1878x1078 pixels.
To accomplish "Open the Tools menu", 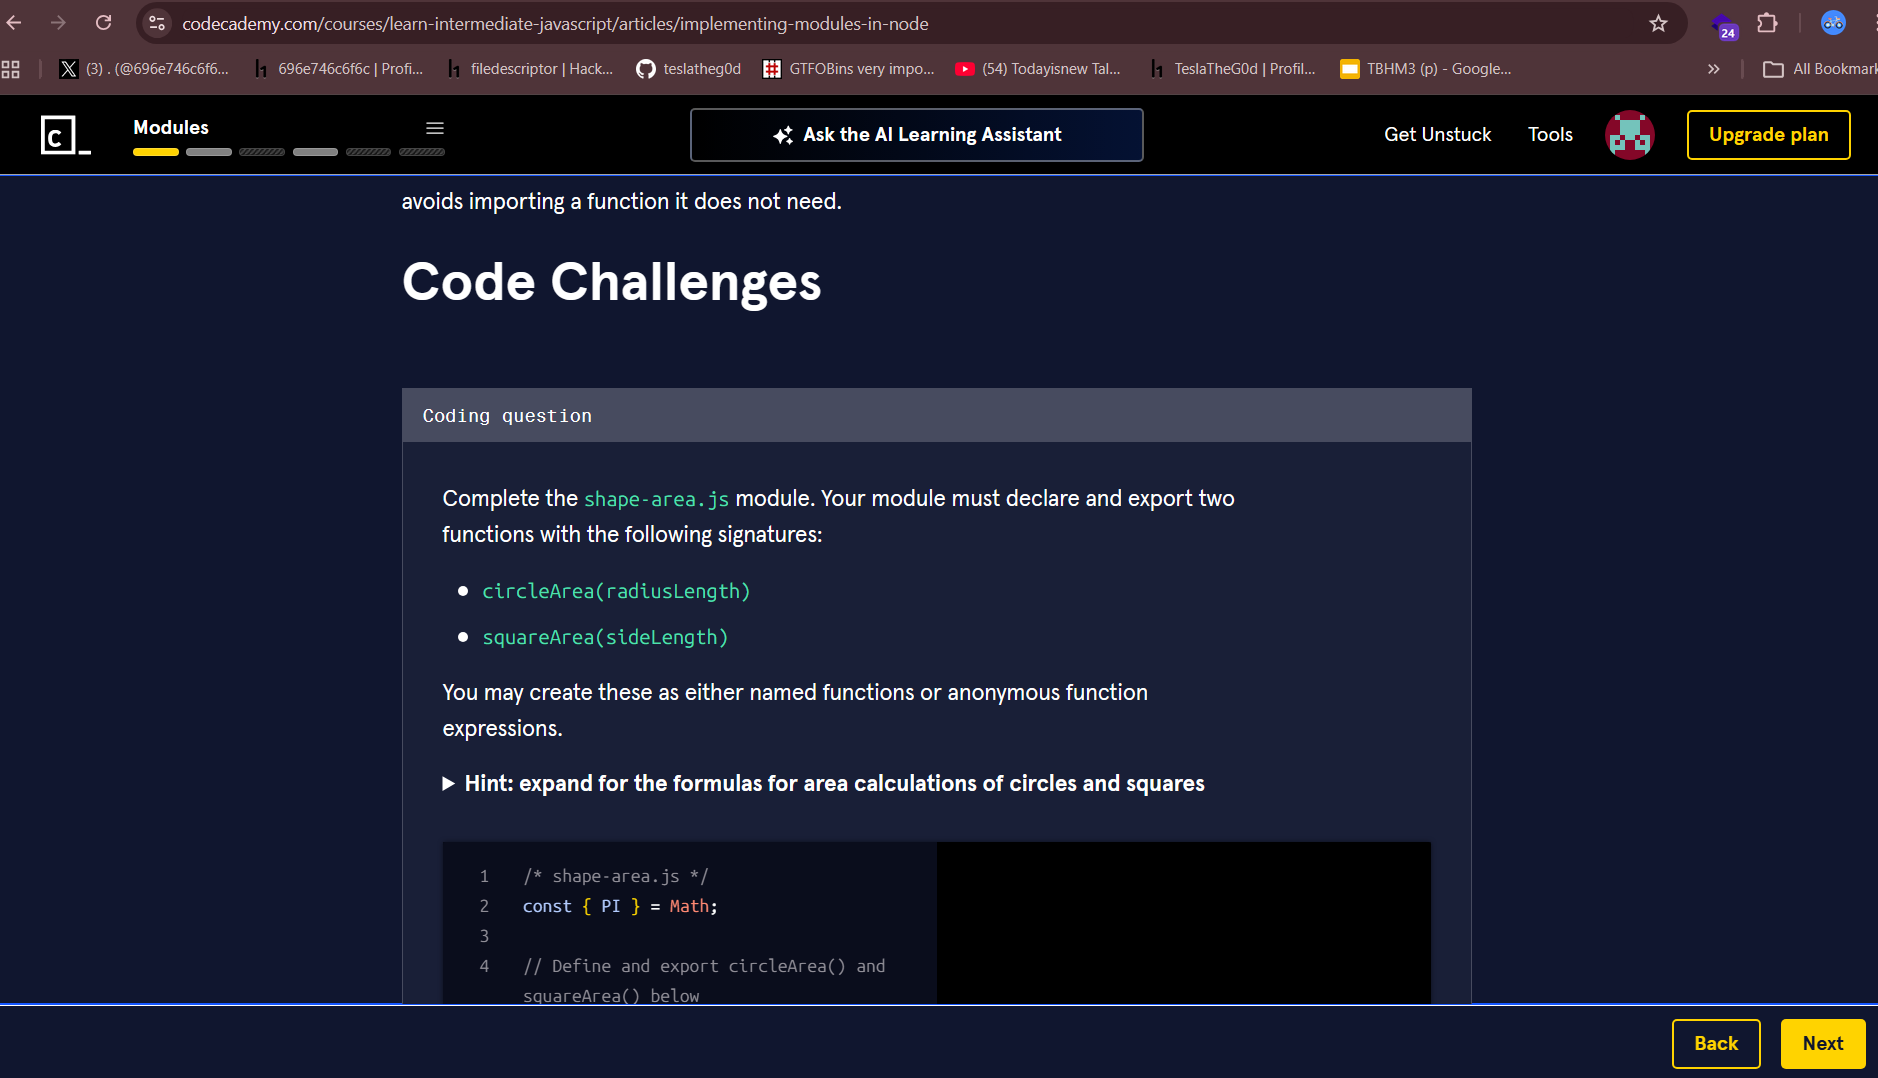I will (1550, 135).
